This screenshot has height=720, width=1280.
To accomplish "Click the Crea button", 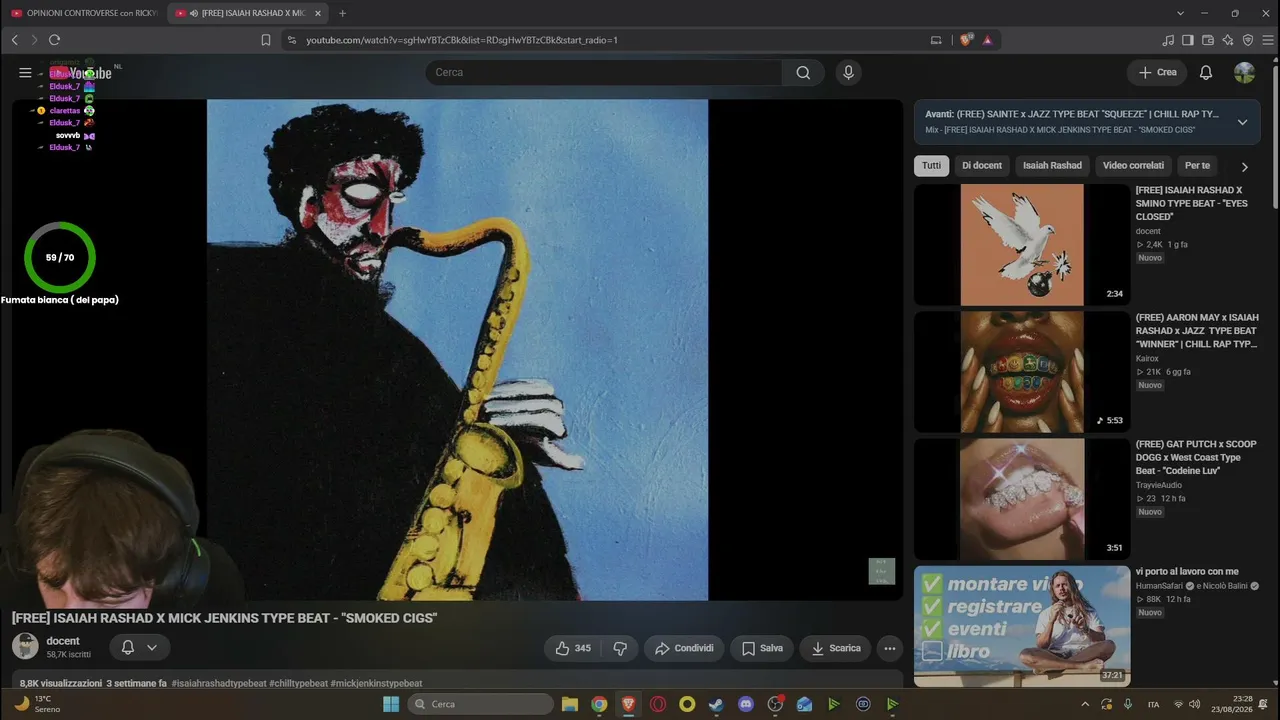I will [x=1157, y=72].
